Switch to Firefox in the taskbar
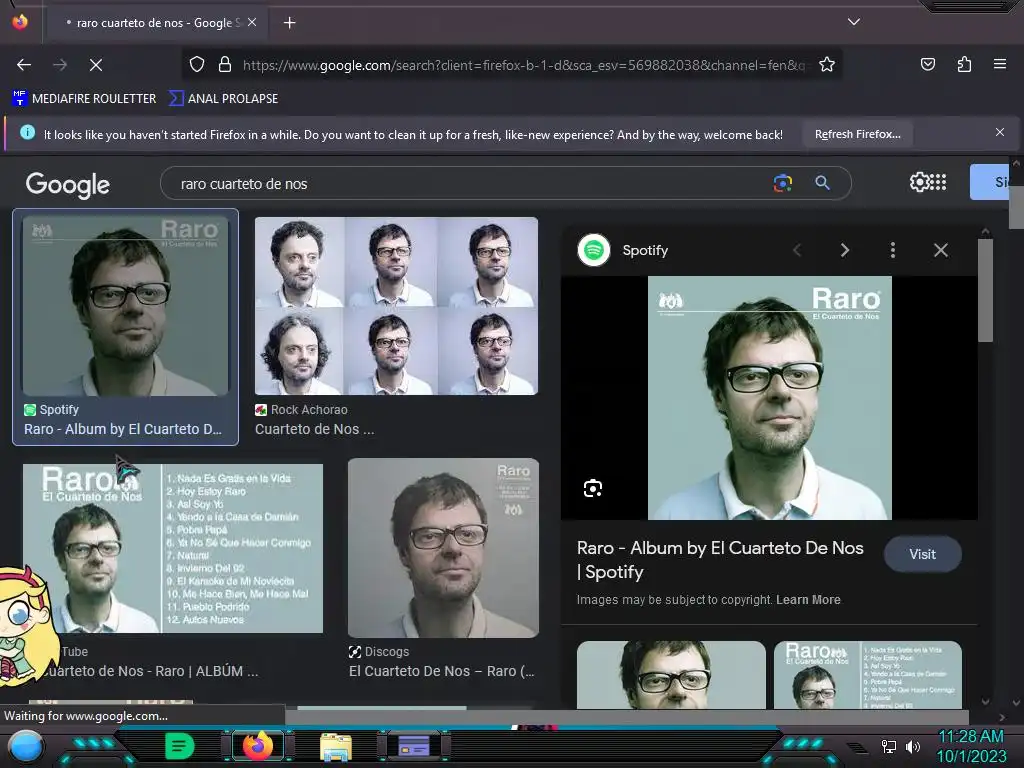Viewport: 1024px width, 768px height. [257, 746]
